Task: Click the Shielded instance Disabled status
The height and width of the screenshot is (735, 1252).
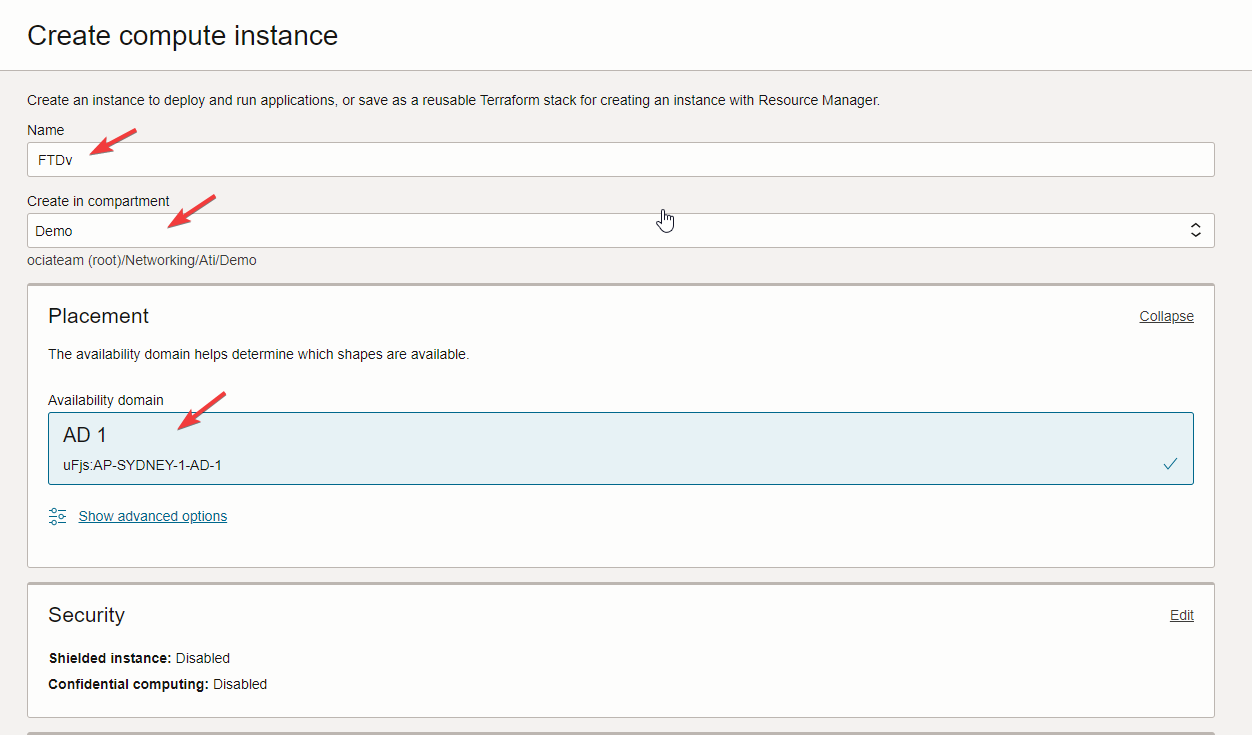Action: tap(203, 658)
